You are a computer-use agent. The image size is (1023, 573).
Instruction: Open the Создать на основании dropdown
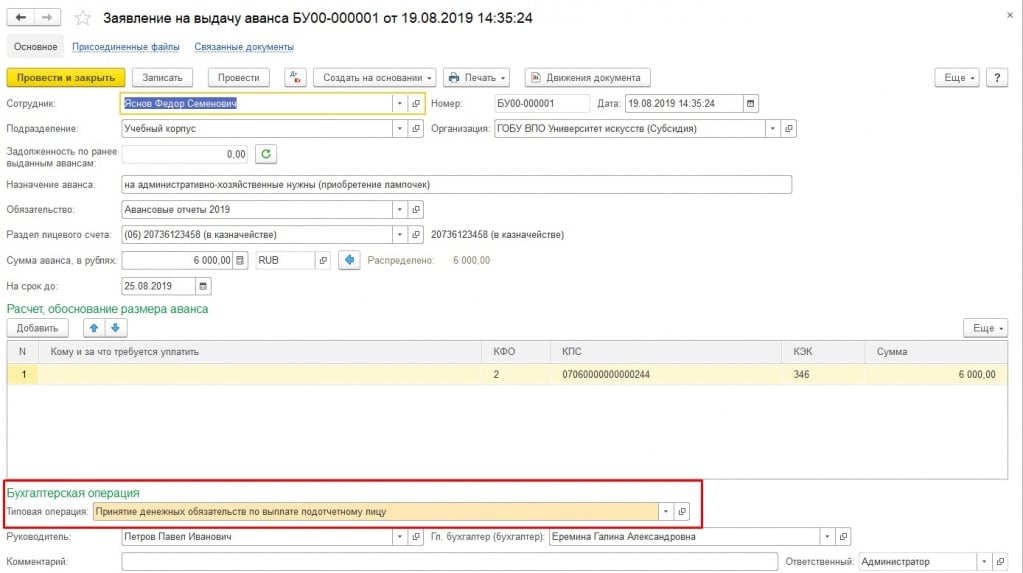pos(375,78)
